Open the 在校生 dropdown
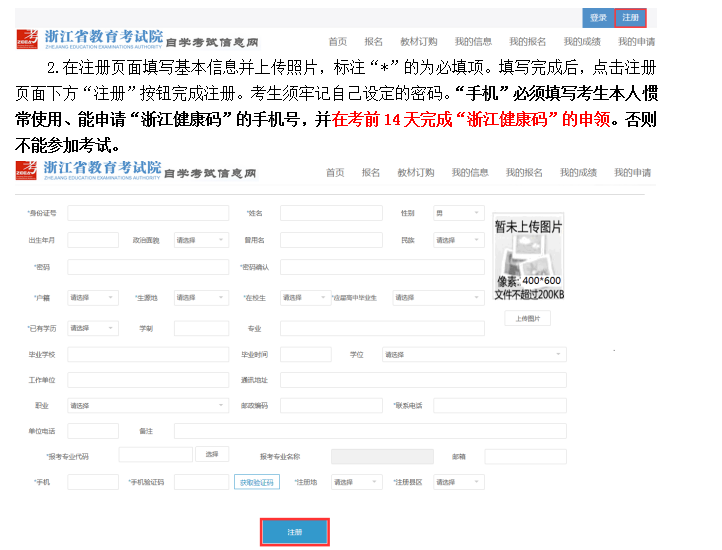The height and width of the screenshot is (550, 722). (305, 298)
